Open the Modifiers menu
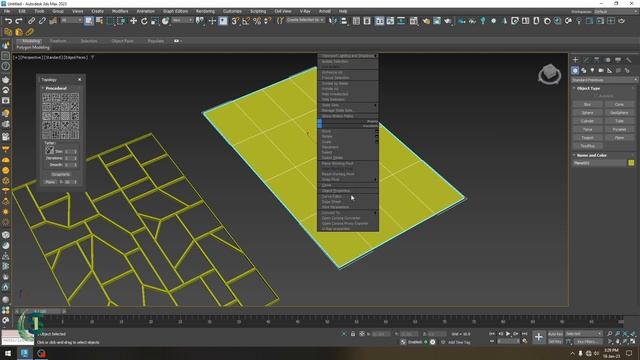 click(x=120, y=11)
